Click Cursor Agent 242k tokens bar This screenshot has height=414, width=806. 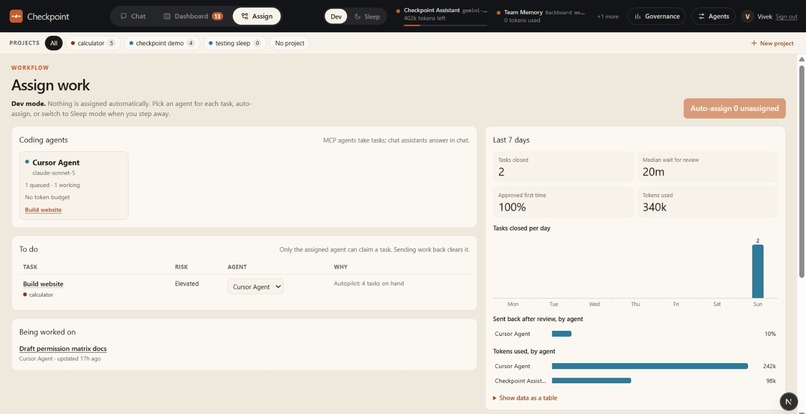(x=650, y=366)
